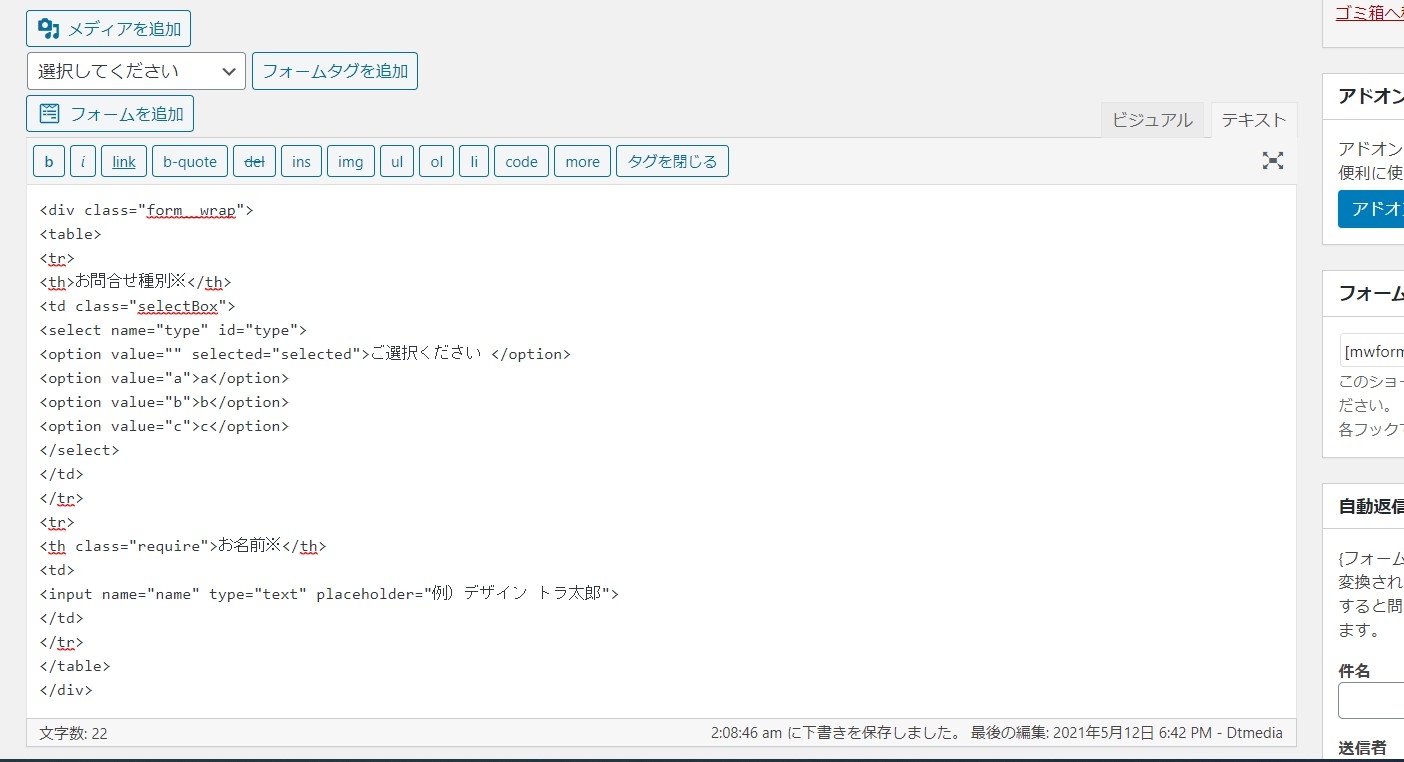Click the distraction-free fullscreen editor icon
The width and height of the screenshot is (1404, 762).
(x=1272, y=161)
